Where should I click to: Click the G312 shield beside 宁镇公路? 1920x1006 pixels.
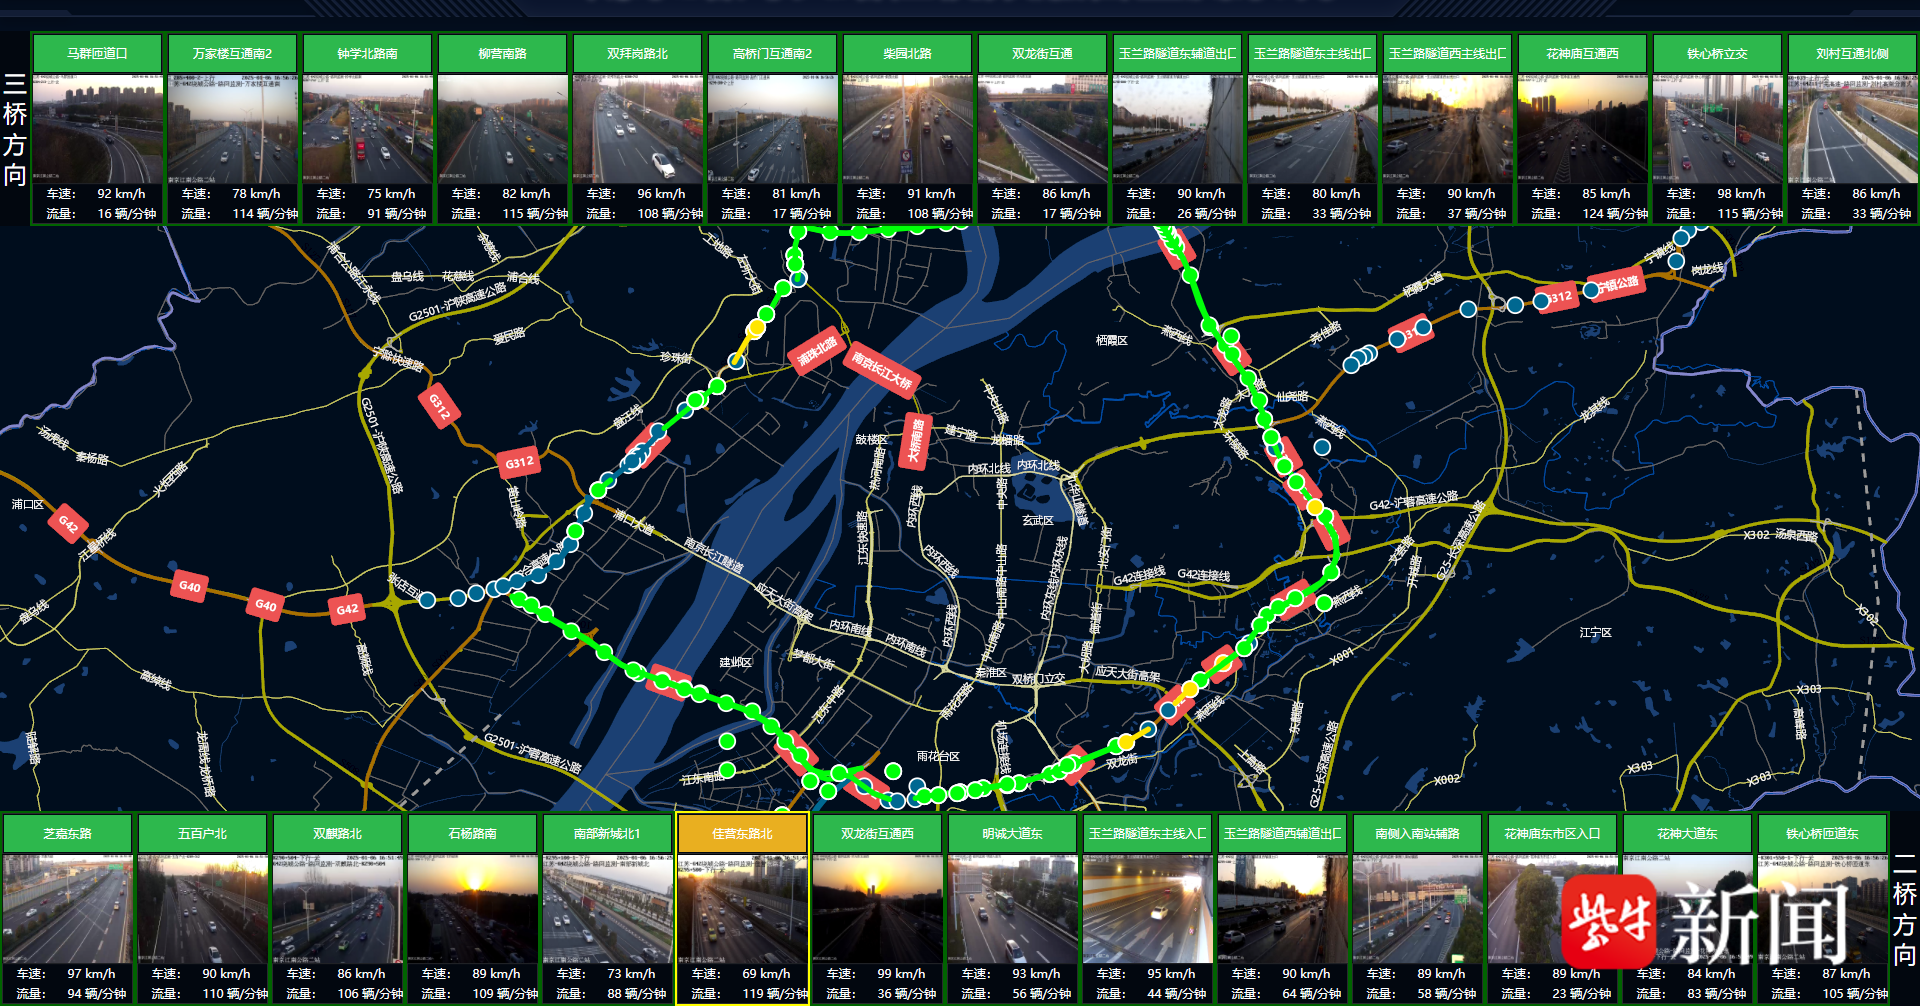tap(1558, 297)
